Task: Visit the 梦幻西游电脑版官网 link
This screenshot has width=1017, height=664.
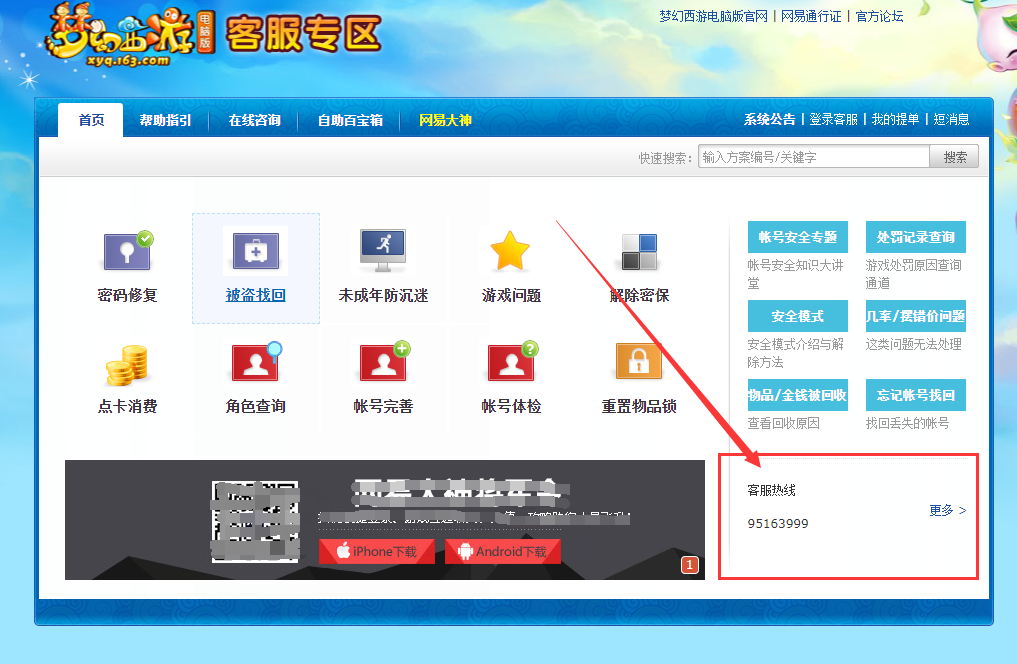Action: point(713,16)
